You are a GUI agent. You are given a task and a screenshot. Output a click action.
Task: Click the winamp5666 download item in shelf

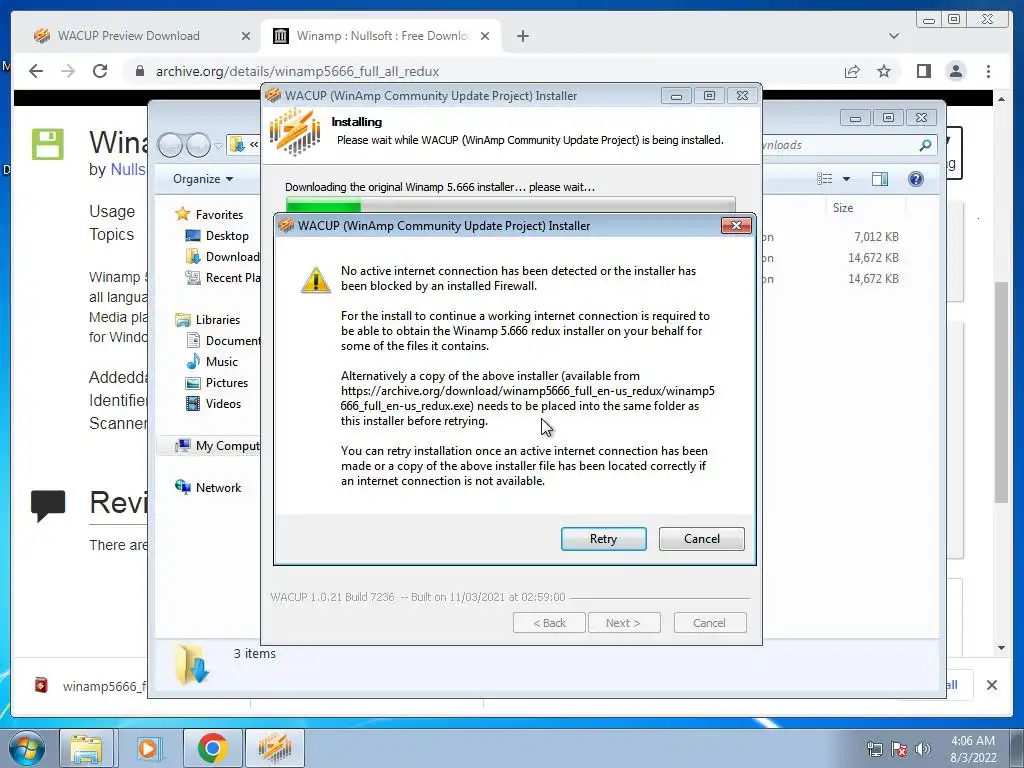click(x=91, y=686)
